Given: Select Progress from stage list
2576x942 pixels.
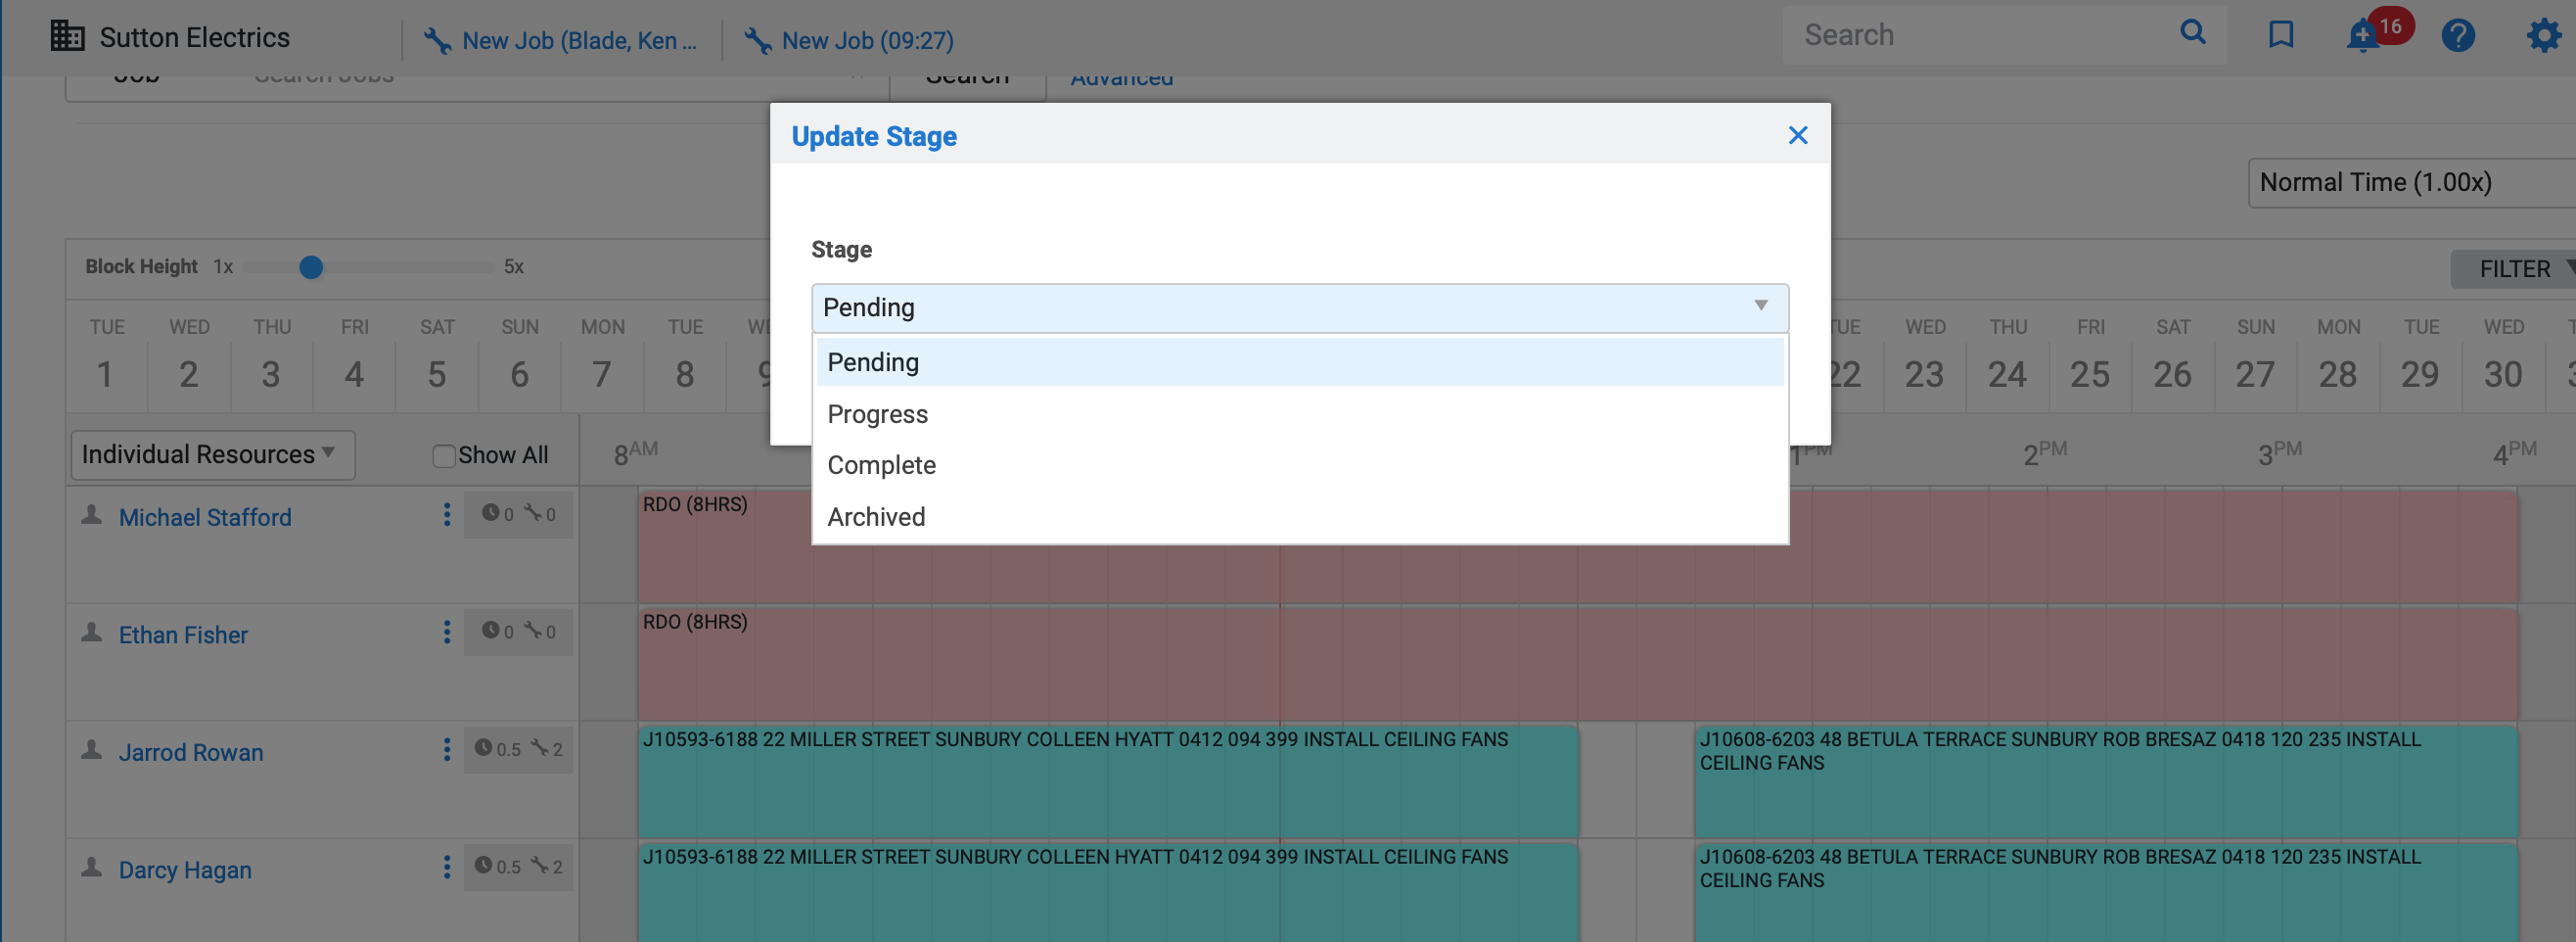Looking at the screenshot, I should [877, 414].
